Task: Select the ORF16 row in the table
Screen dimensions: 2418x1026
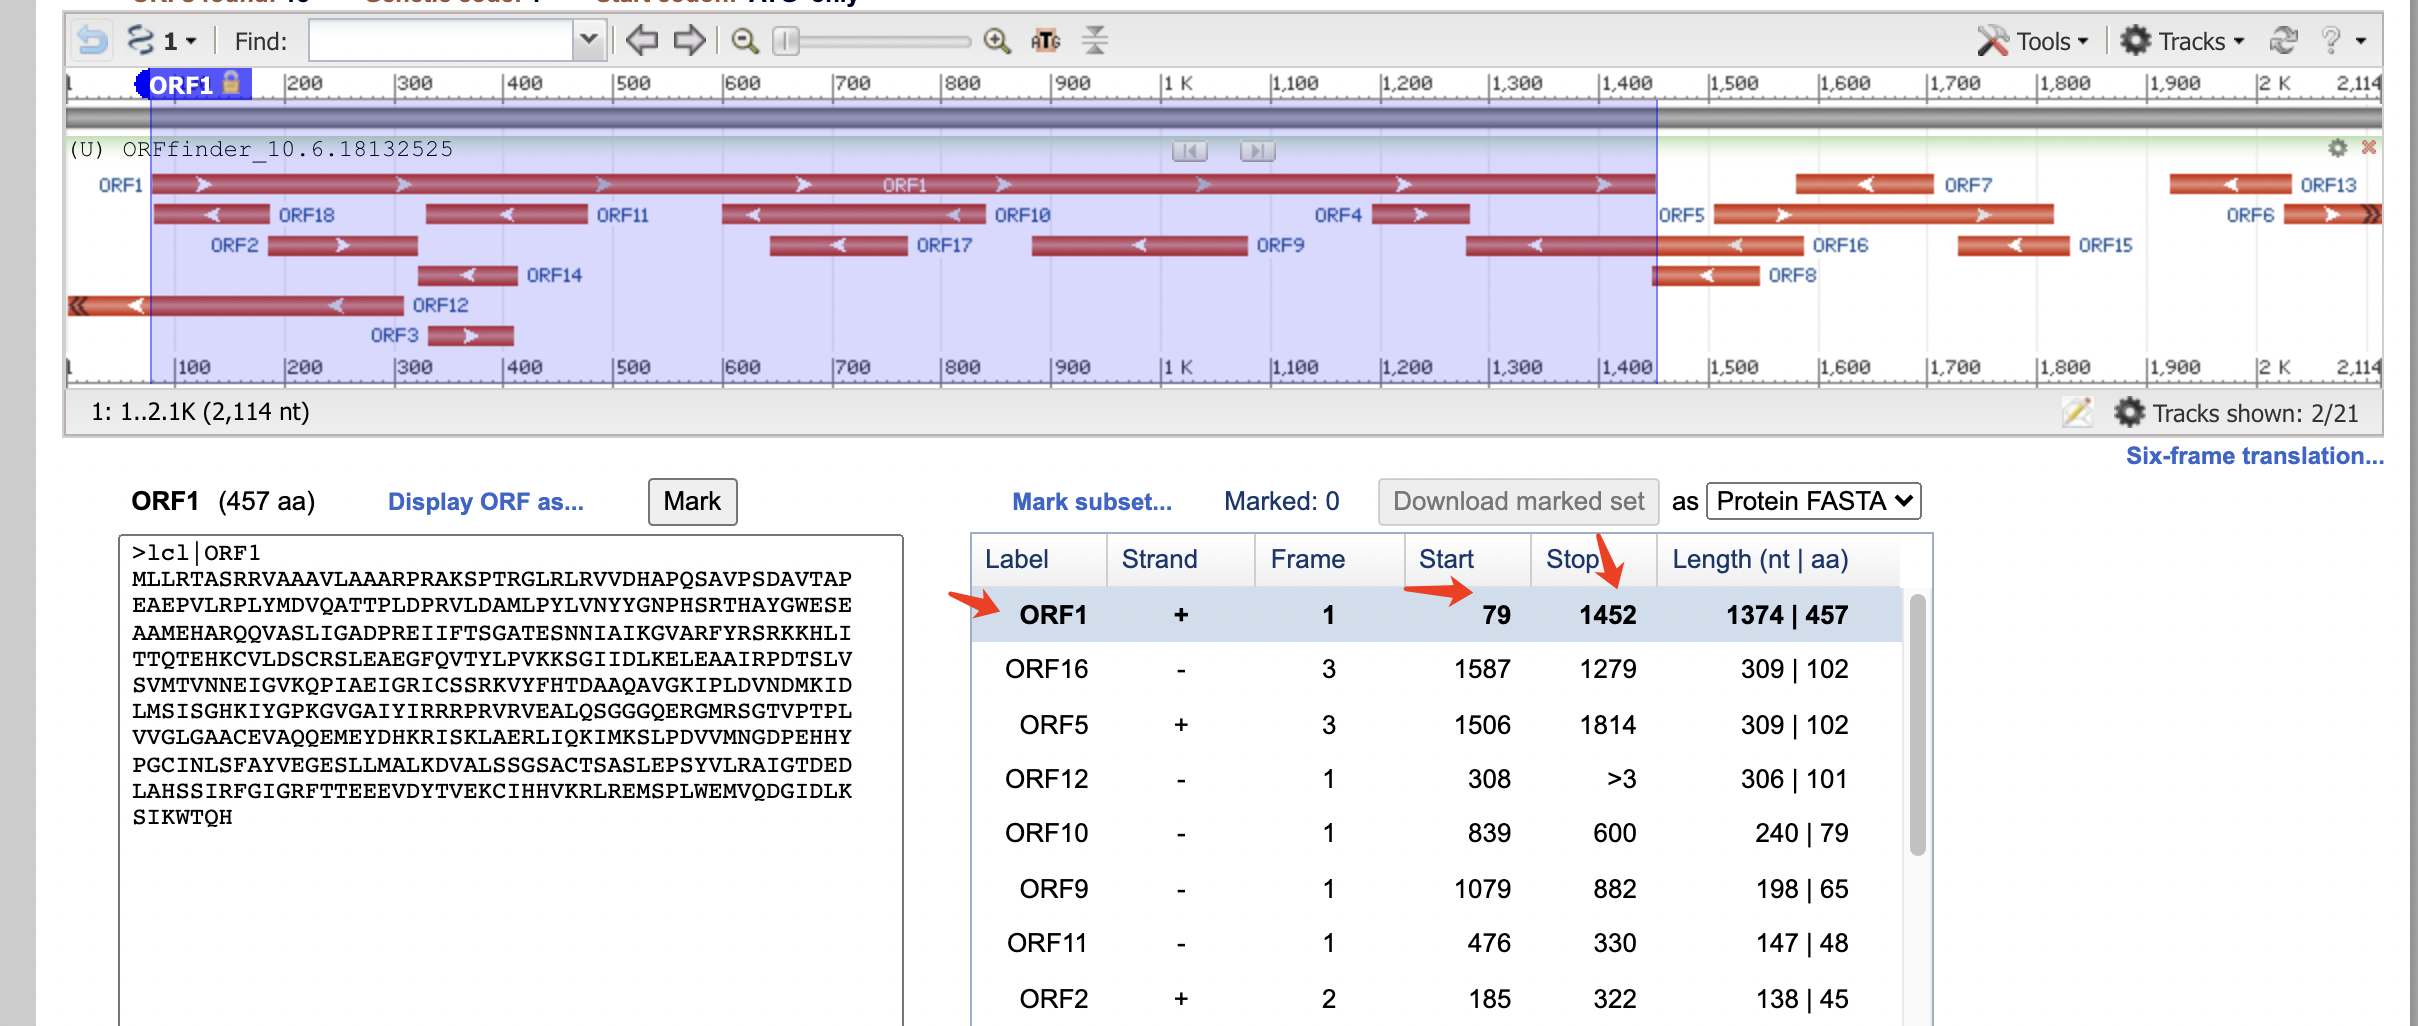Action: coord(1046,669)
